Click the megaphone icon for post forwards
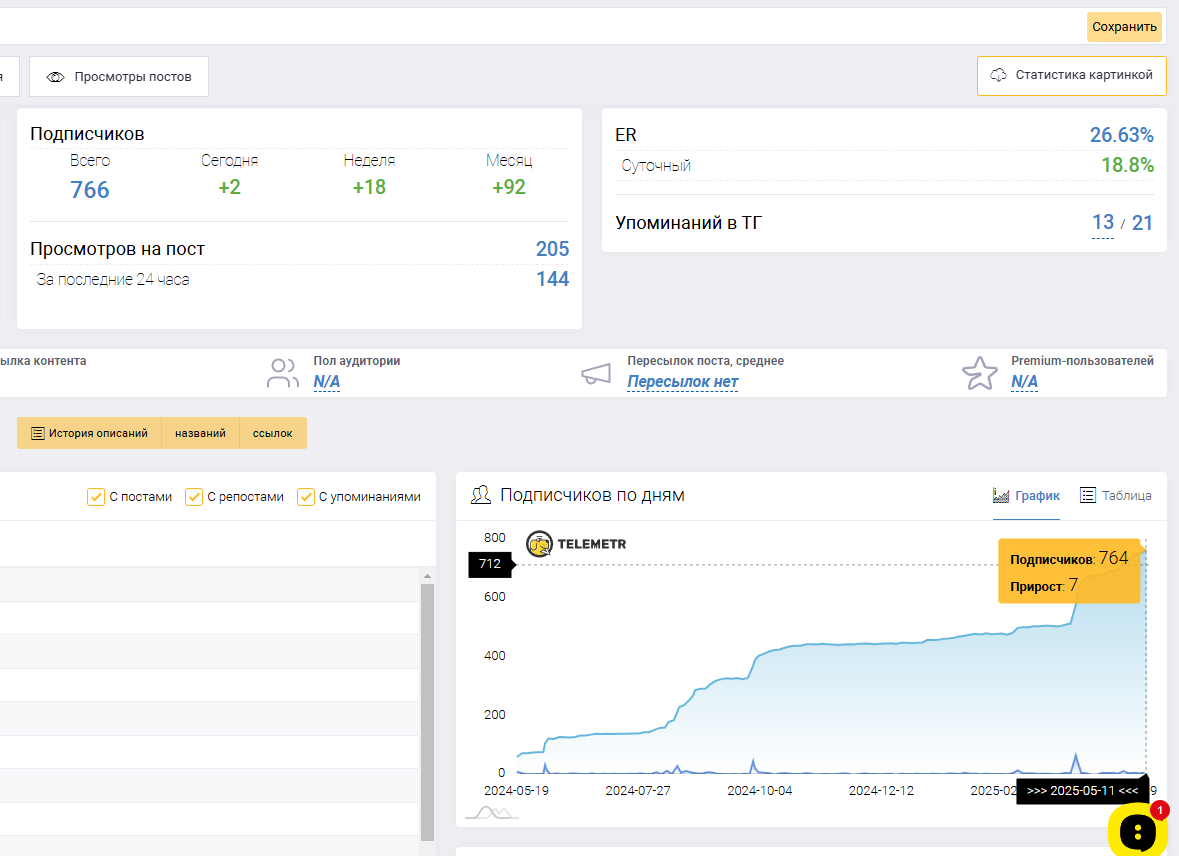The height and width of the screenshot is (856, 1179). pyautogui.click(x=596, y=374)
